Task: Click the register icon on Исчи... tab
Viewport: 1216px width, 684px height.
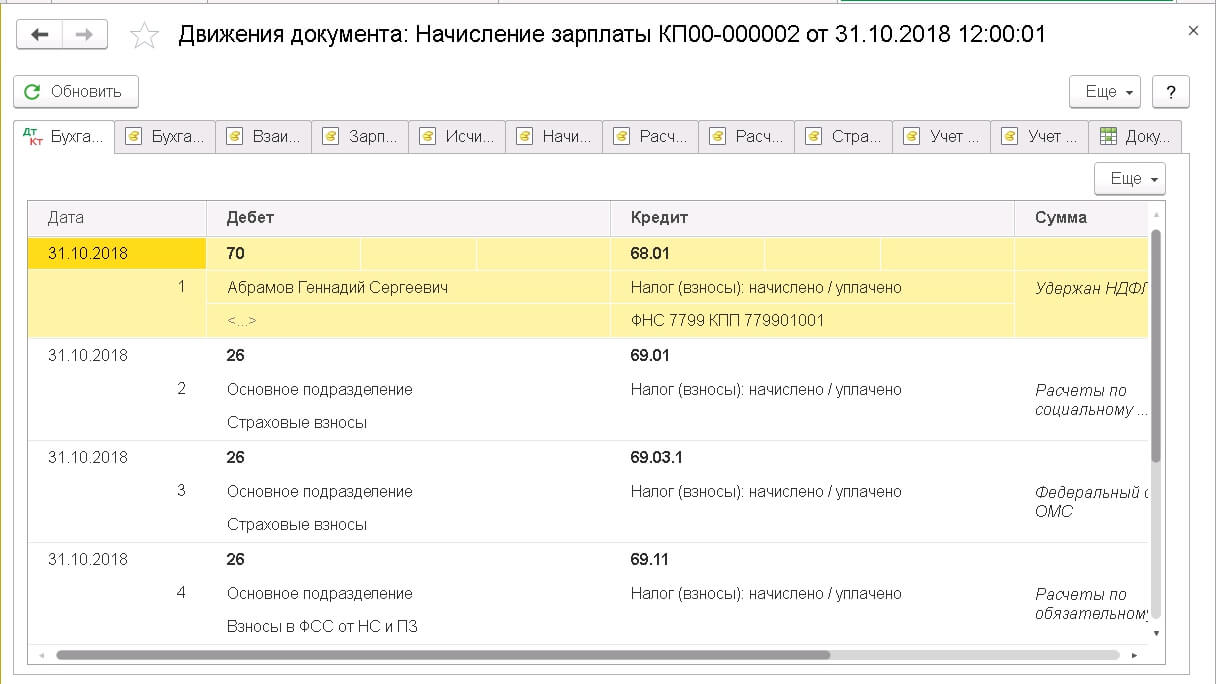Action: (x=428, y=137)
